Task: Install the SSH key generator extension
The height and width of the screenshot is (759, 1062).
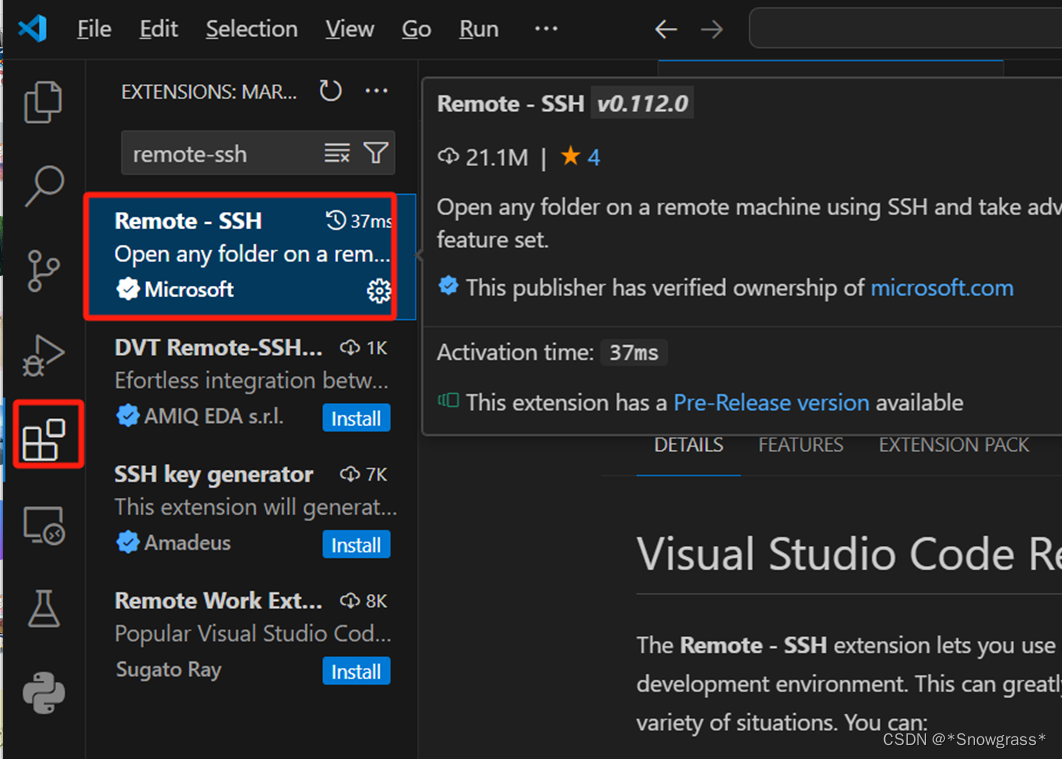Action: [x=356, y=545]
